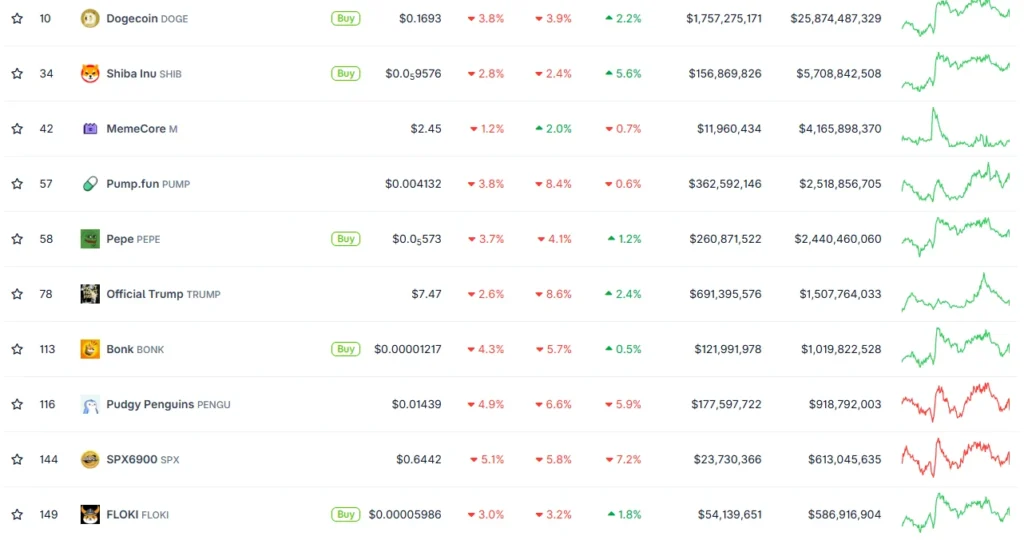Open the Shiba Inu coin name link
Image resolution: width=1024 pixels, height=540 pixels.
pos(131,74)
